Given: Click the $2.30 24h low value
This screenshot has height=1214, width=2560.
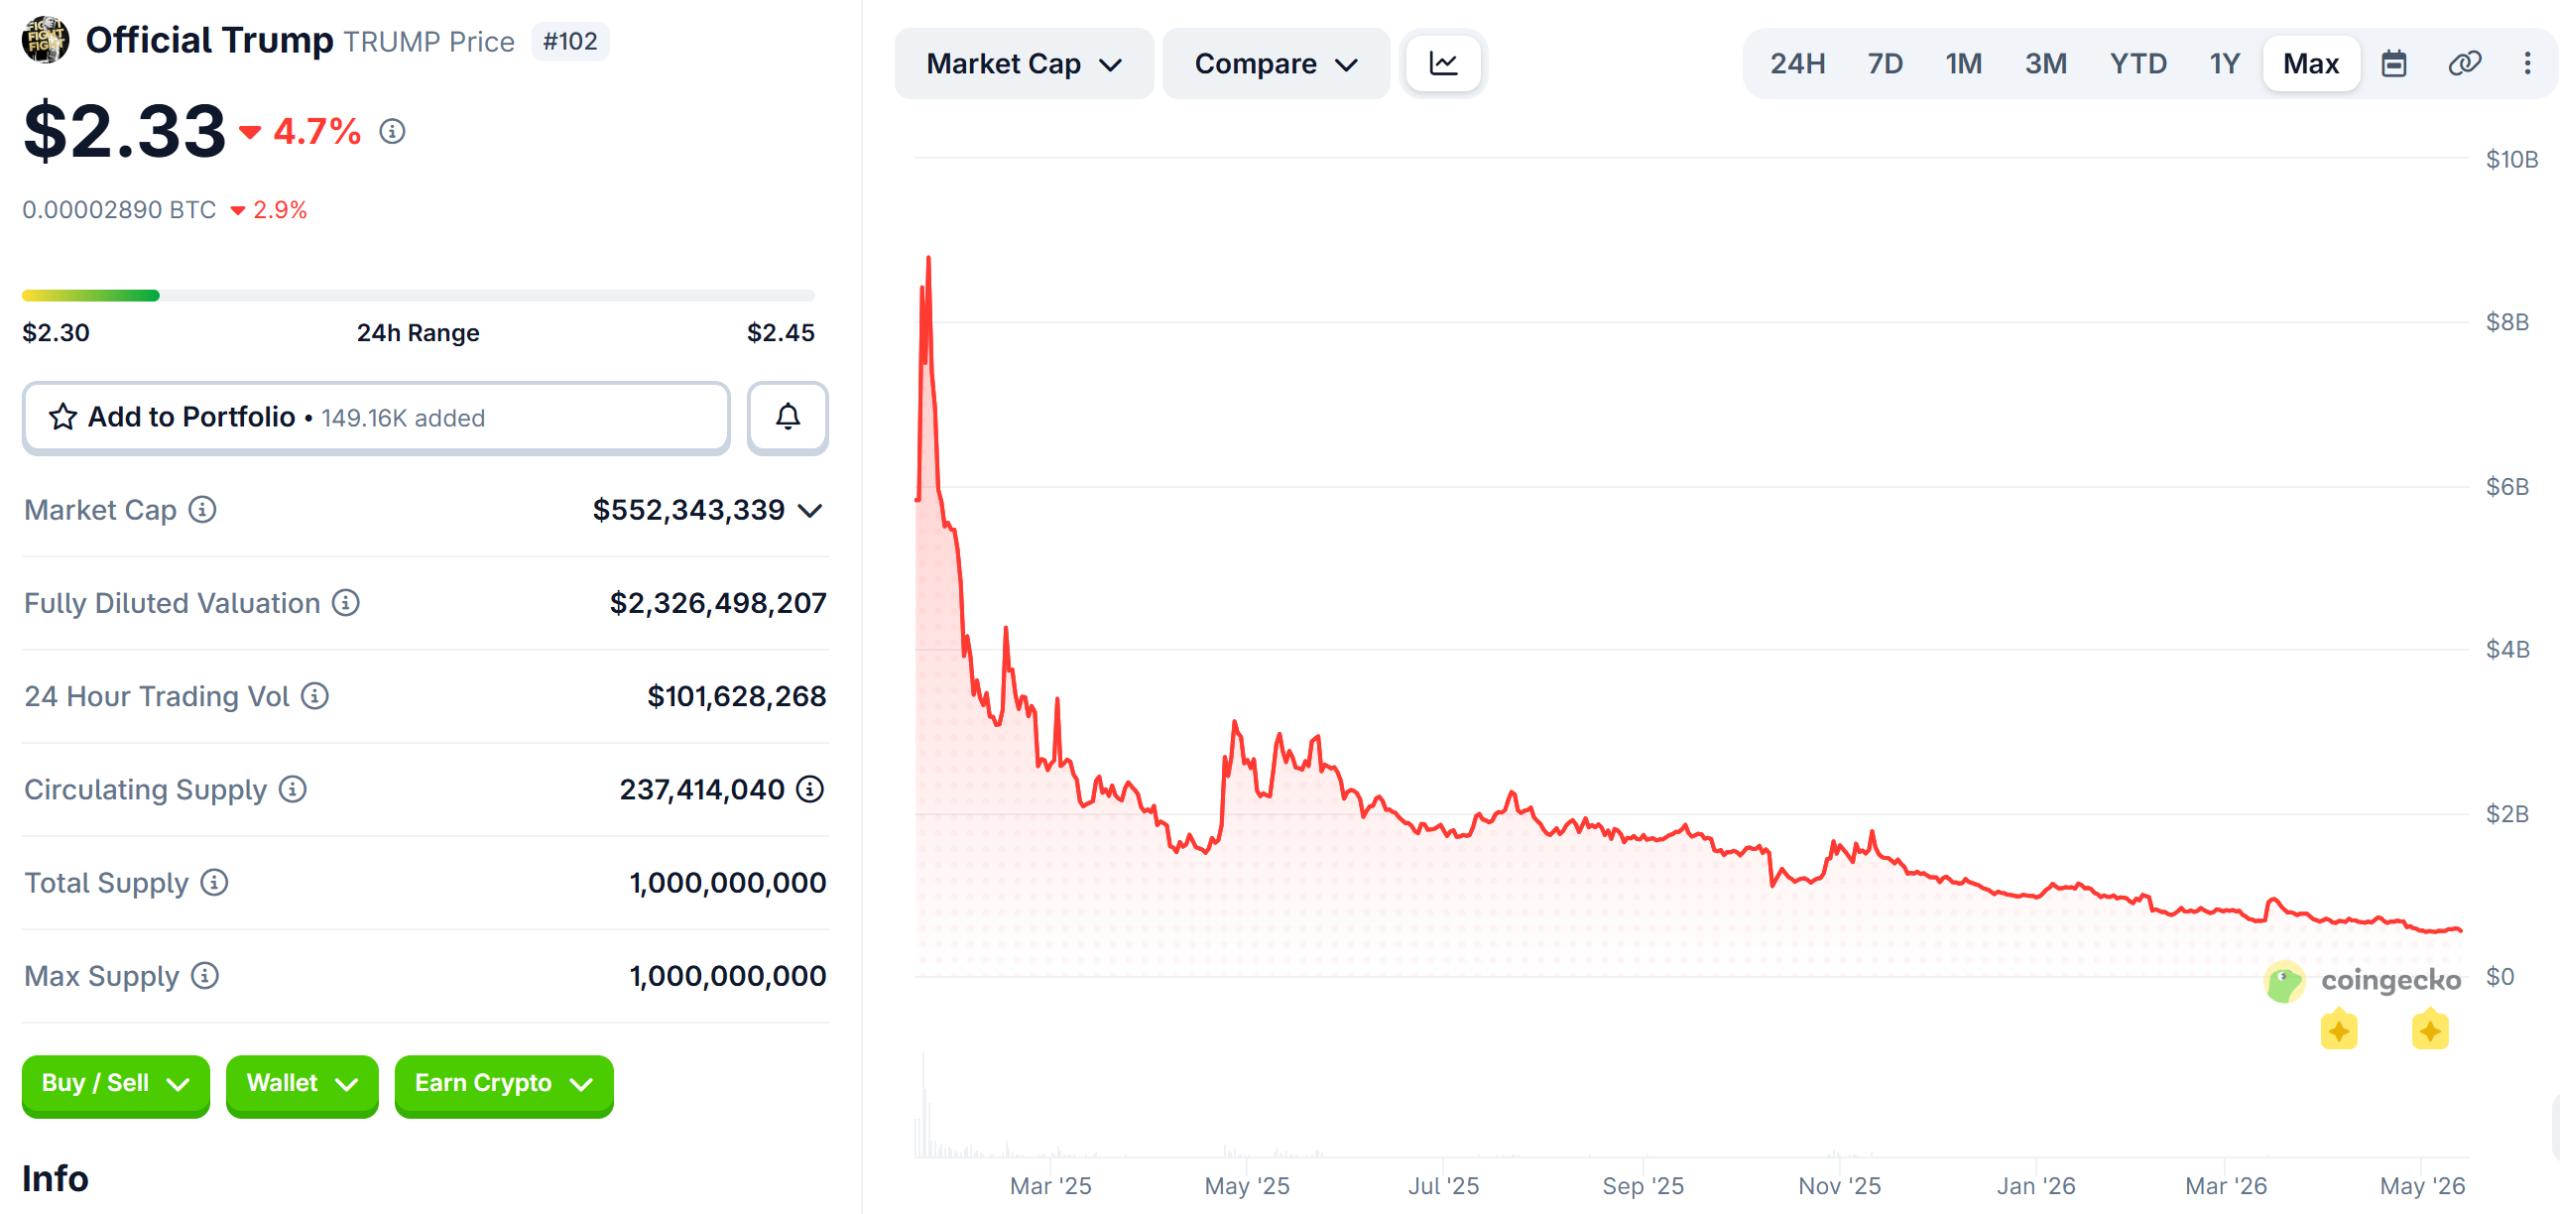Looking at the screenshot, I should [x=56, y=333].
